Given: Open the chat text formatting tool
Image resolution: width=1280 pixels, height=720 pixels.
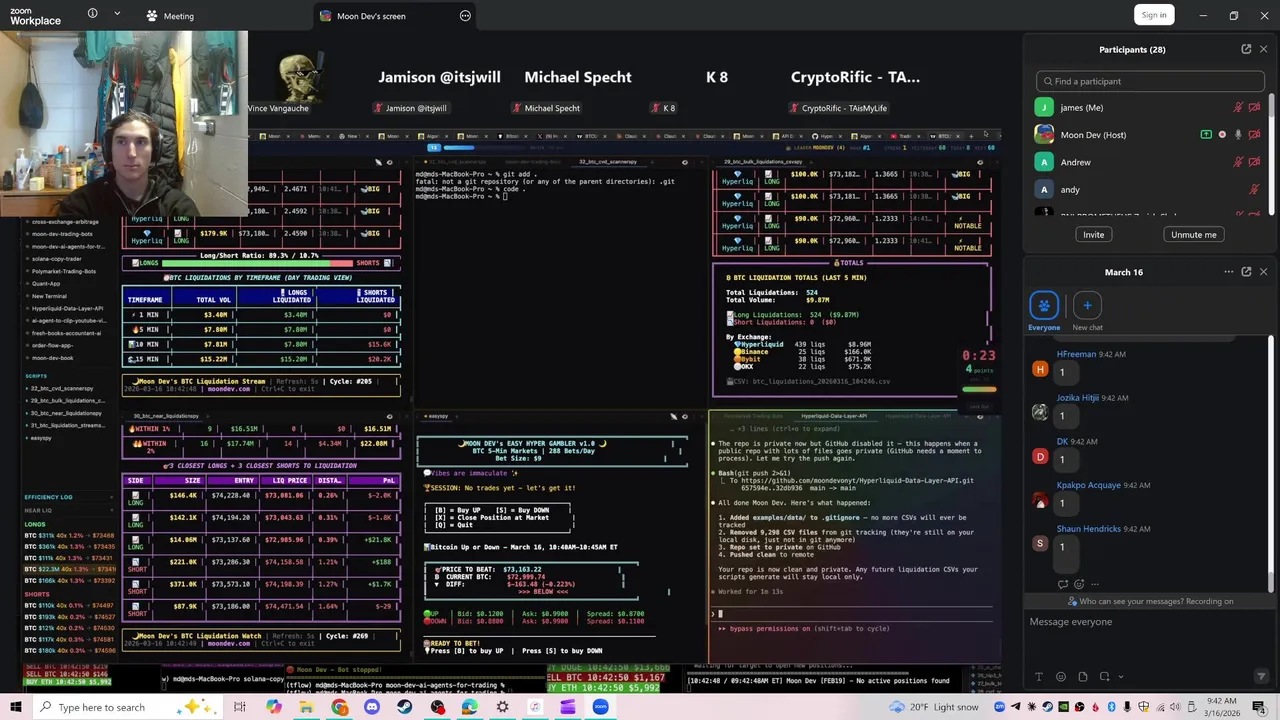Looking at the screenshot, I should tap(1039, 677).
